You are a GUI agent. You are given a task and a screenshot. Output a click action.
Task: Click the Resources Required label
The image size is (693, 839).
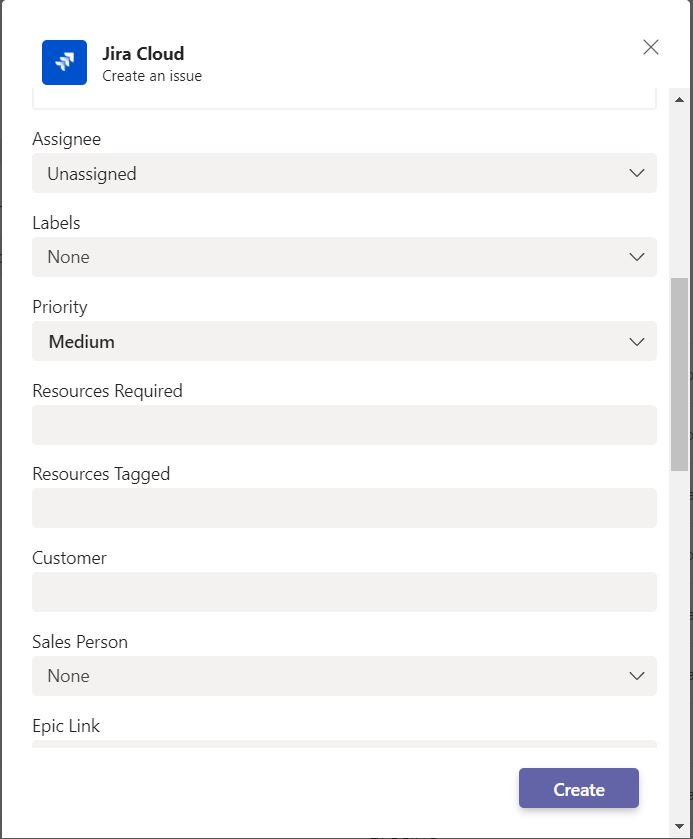coord(107,391)
